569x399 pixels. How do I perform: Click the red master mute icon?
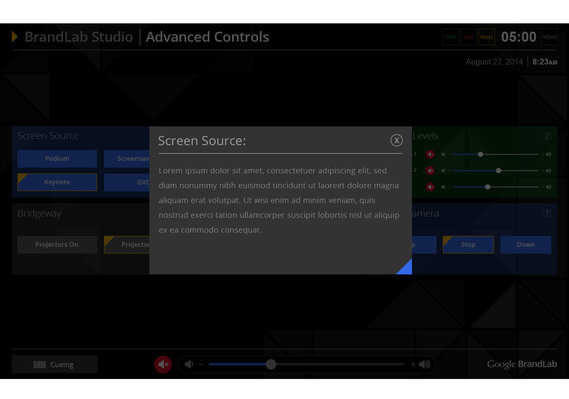pyautogui.click(x=163, y=364)
